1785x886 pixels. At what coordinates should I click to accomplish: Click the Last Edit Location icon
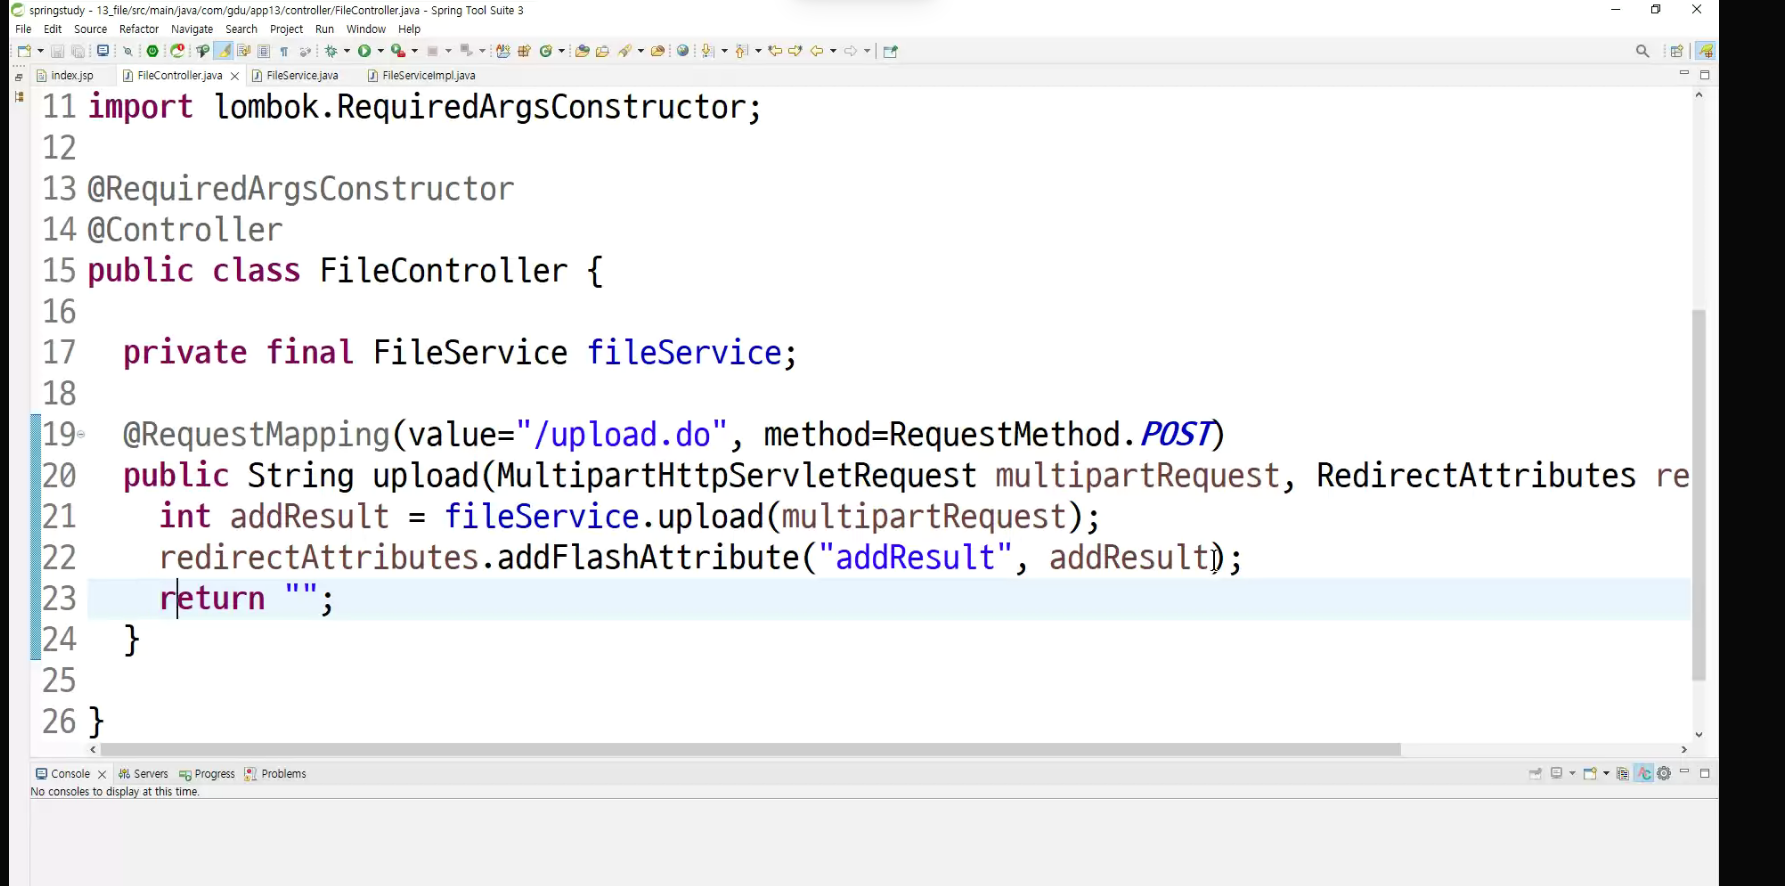[x=775, y=51]
